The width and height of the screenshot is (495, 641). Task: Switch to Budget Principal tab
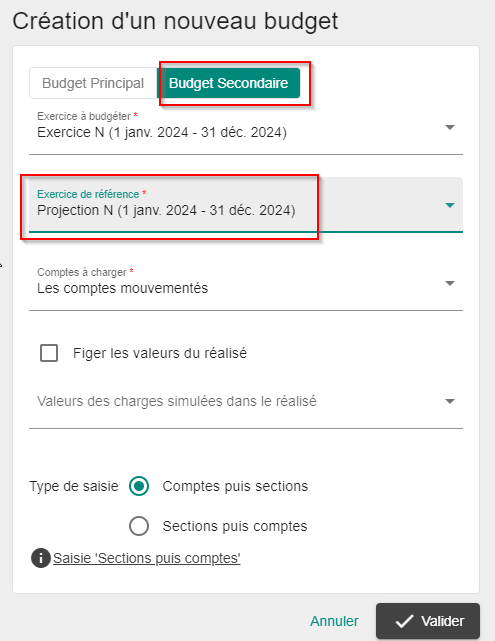coord(93,83)
